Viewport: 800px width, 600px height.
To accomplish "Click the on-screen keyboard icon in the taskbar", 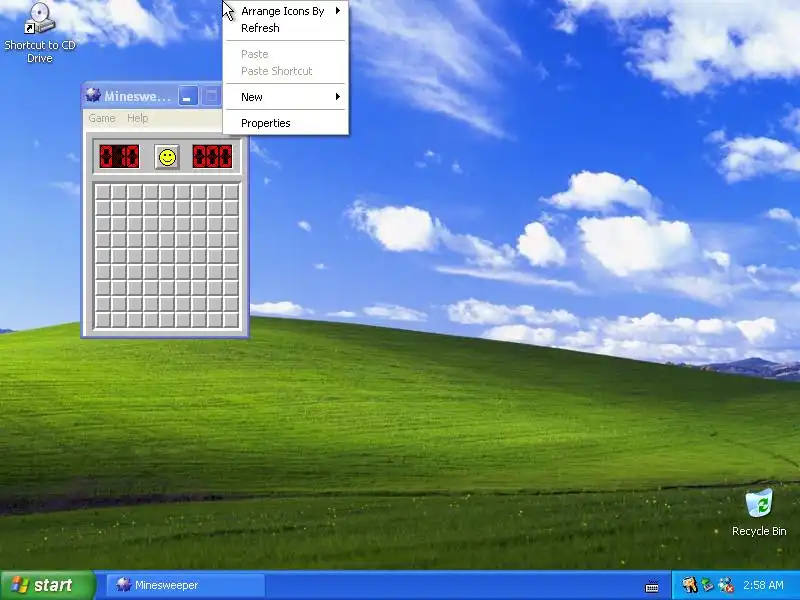I will pyautogui.click(x=652, y=586).
